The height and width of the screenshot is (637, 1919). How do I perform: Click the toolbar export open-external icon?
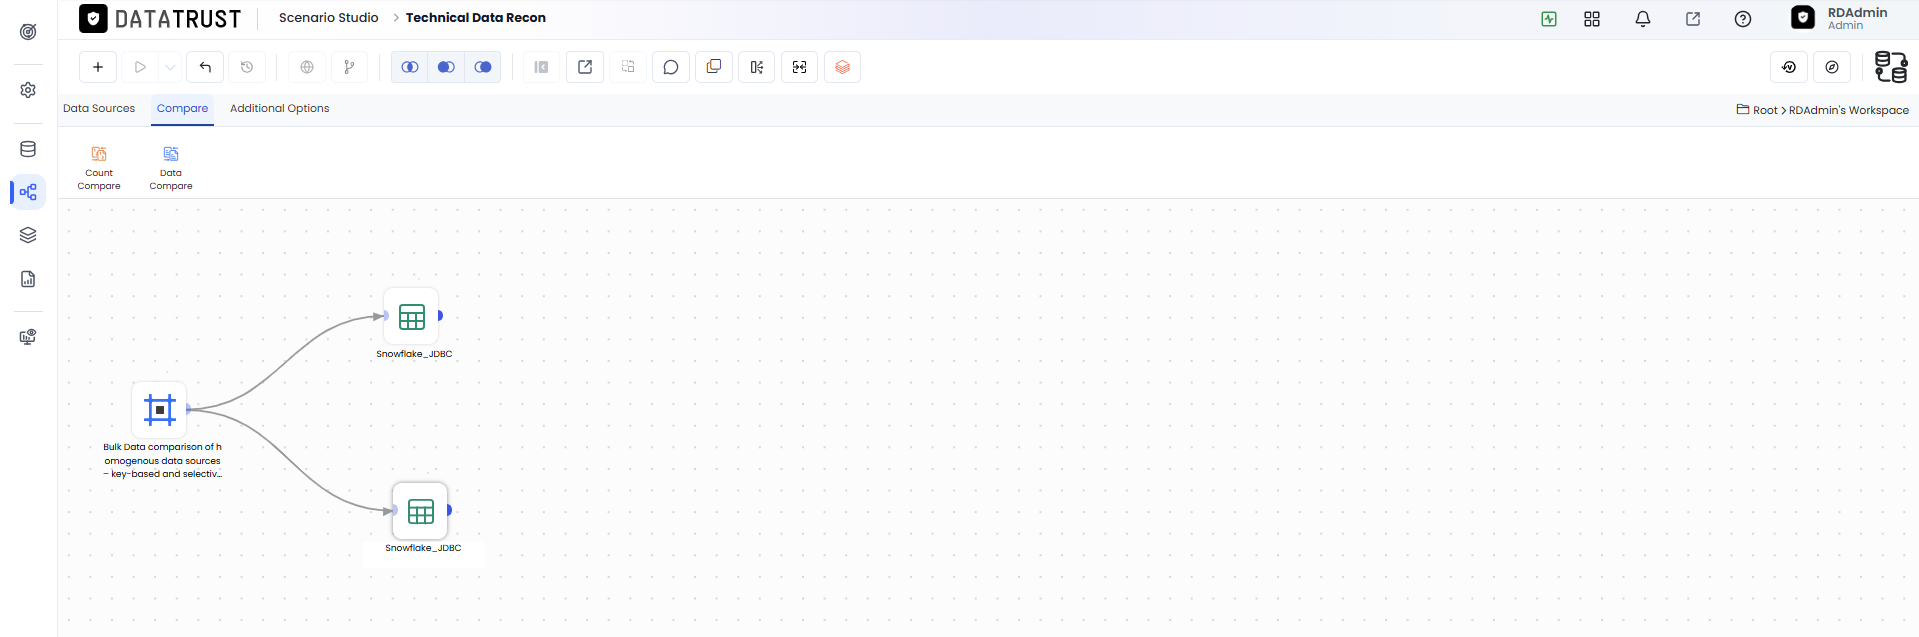(x=585, y=67)
